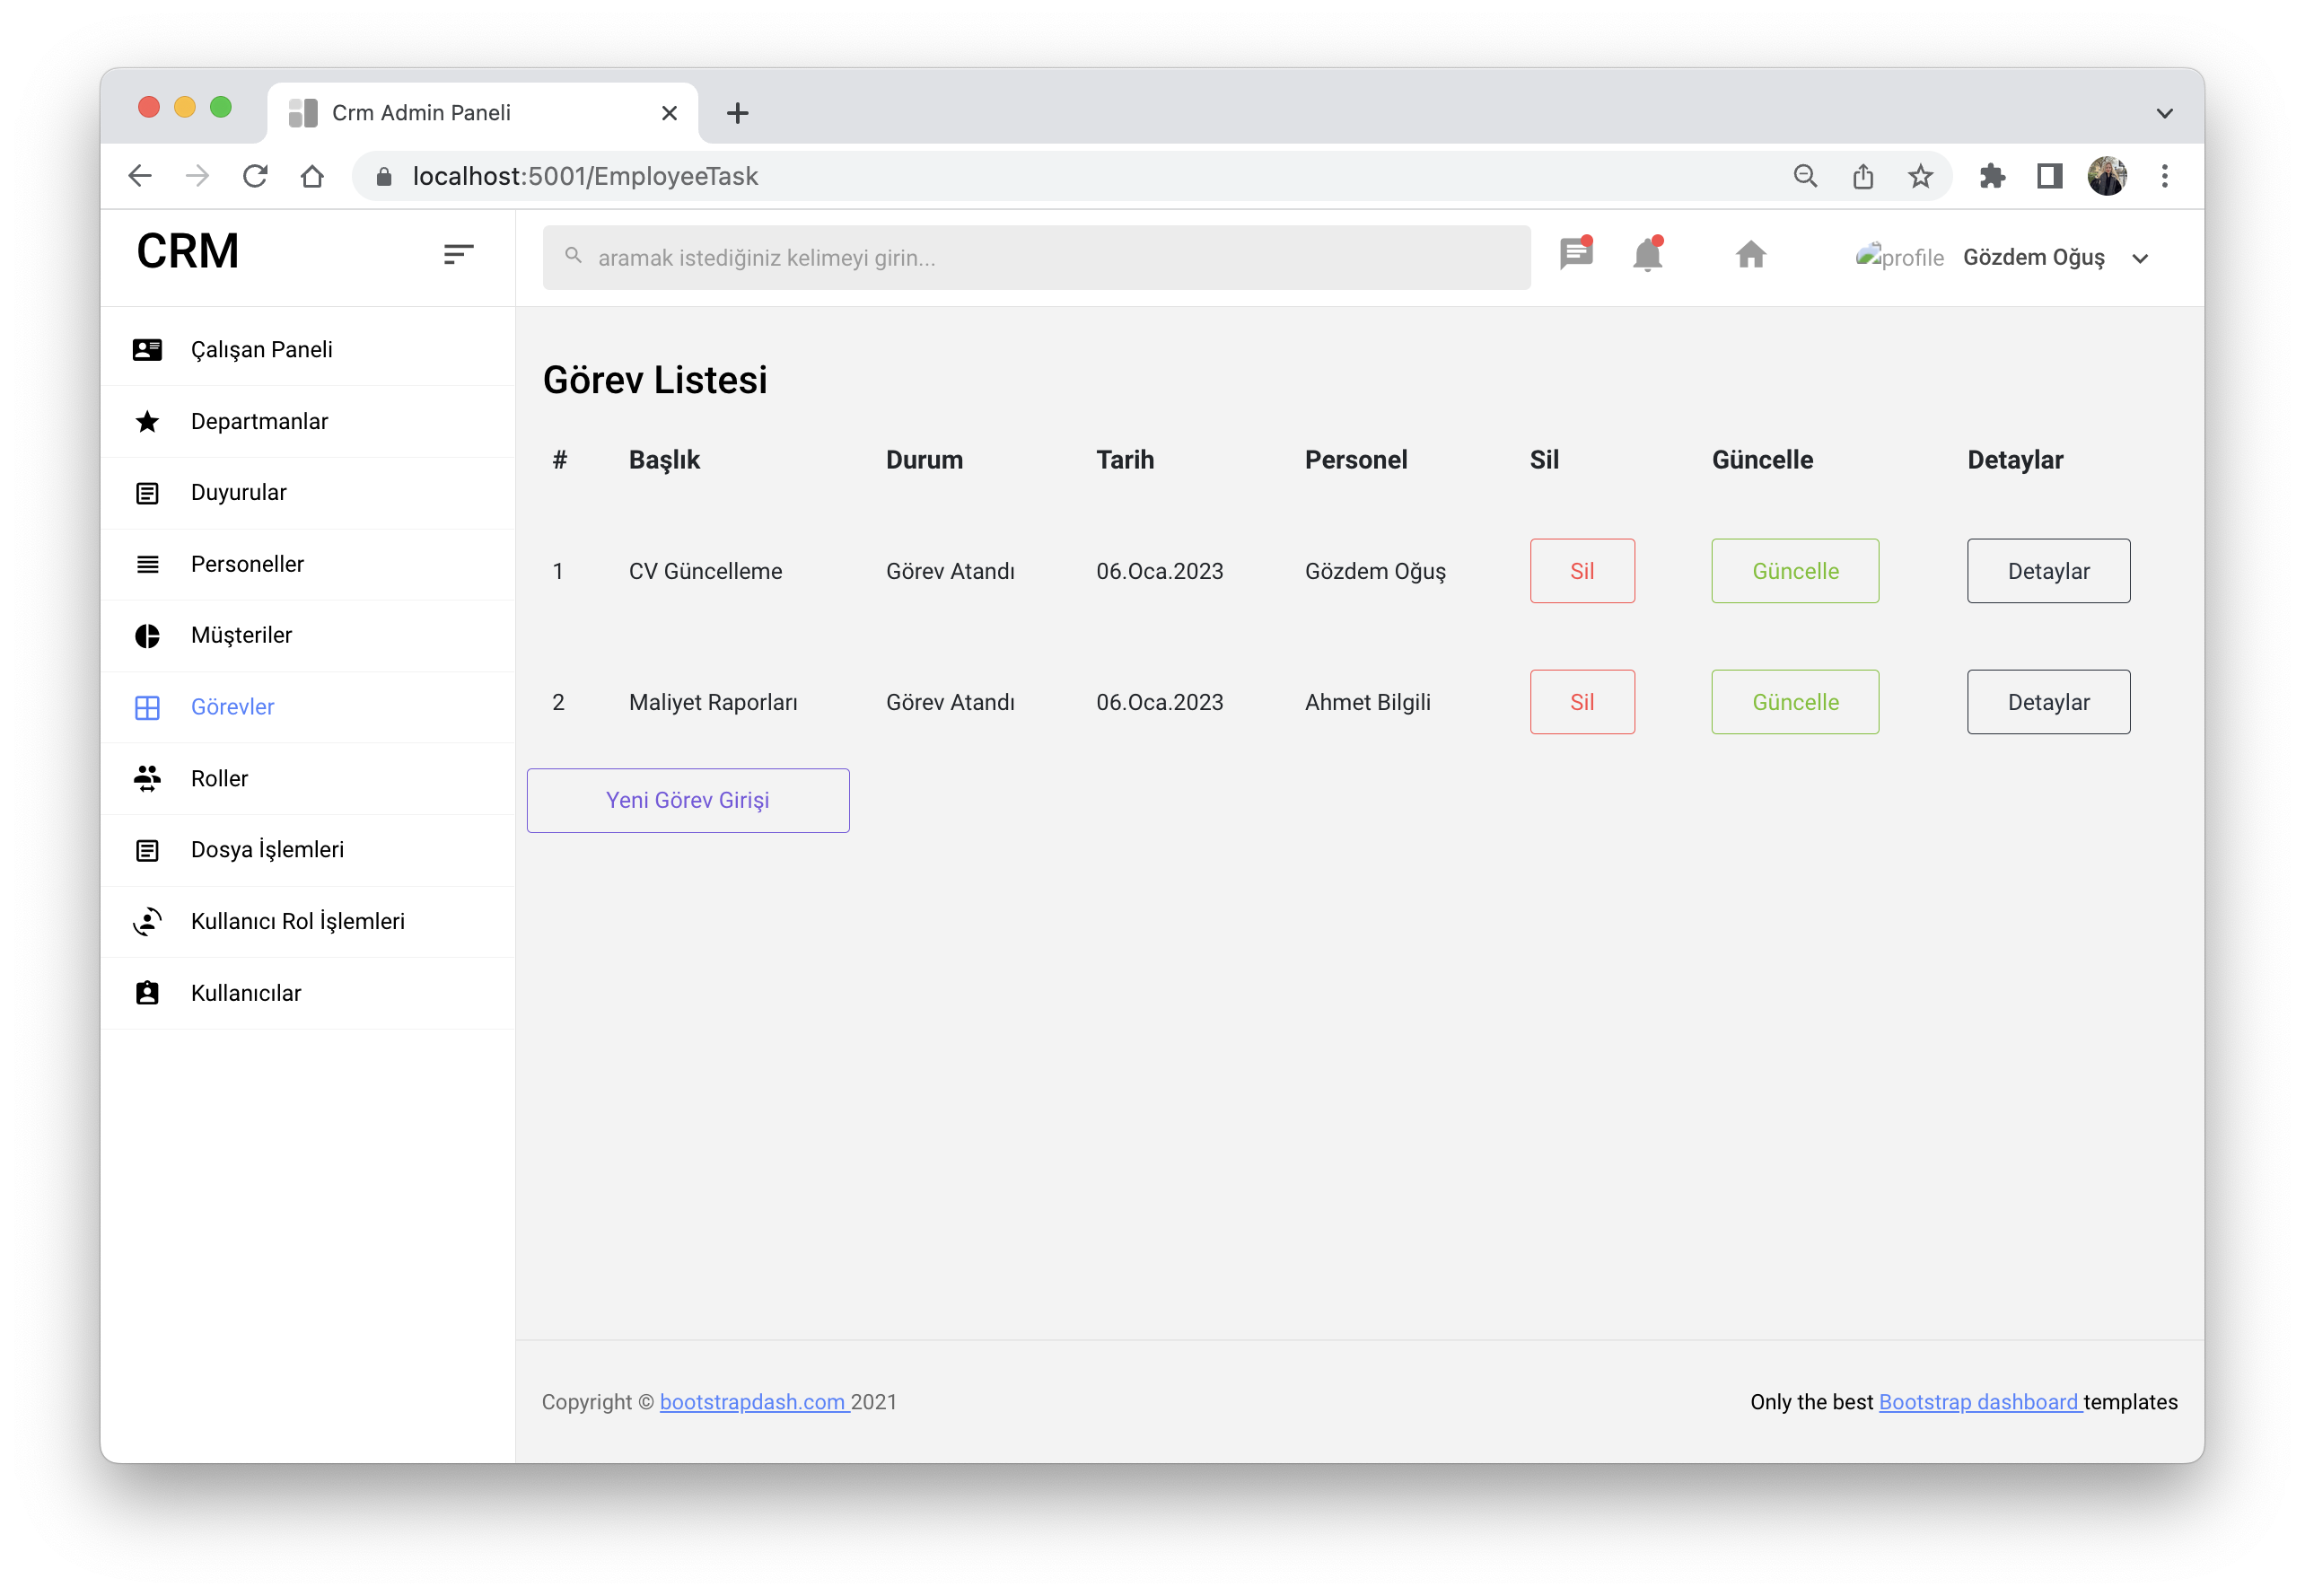Click the Roller people icon
The height and width of the screenshot is (1596, 2305).
tap(147, 778)
